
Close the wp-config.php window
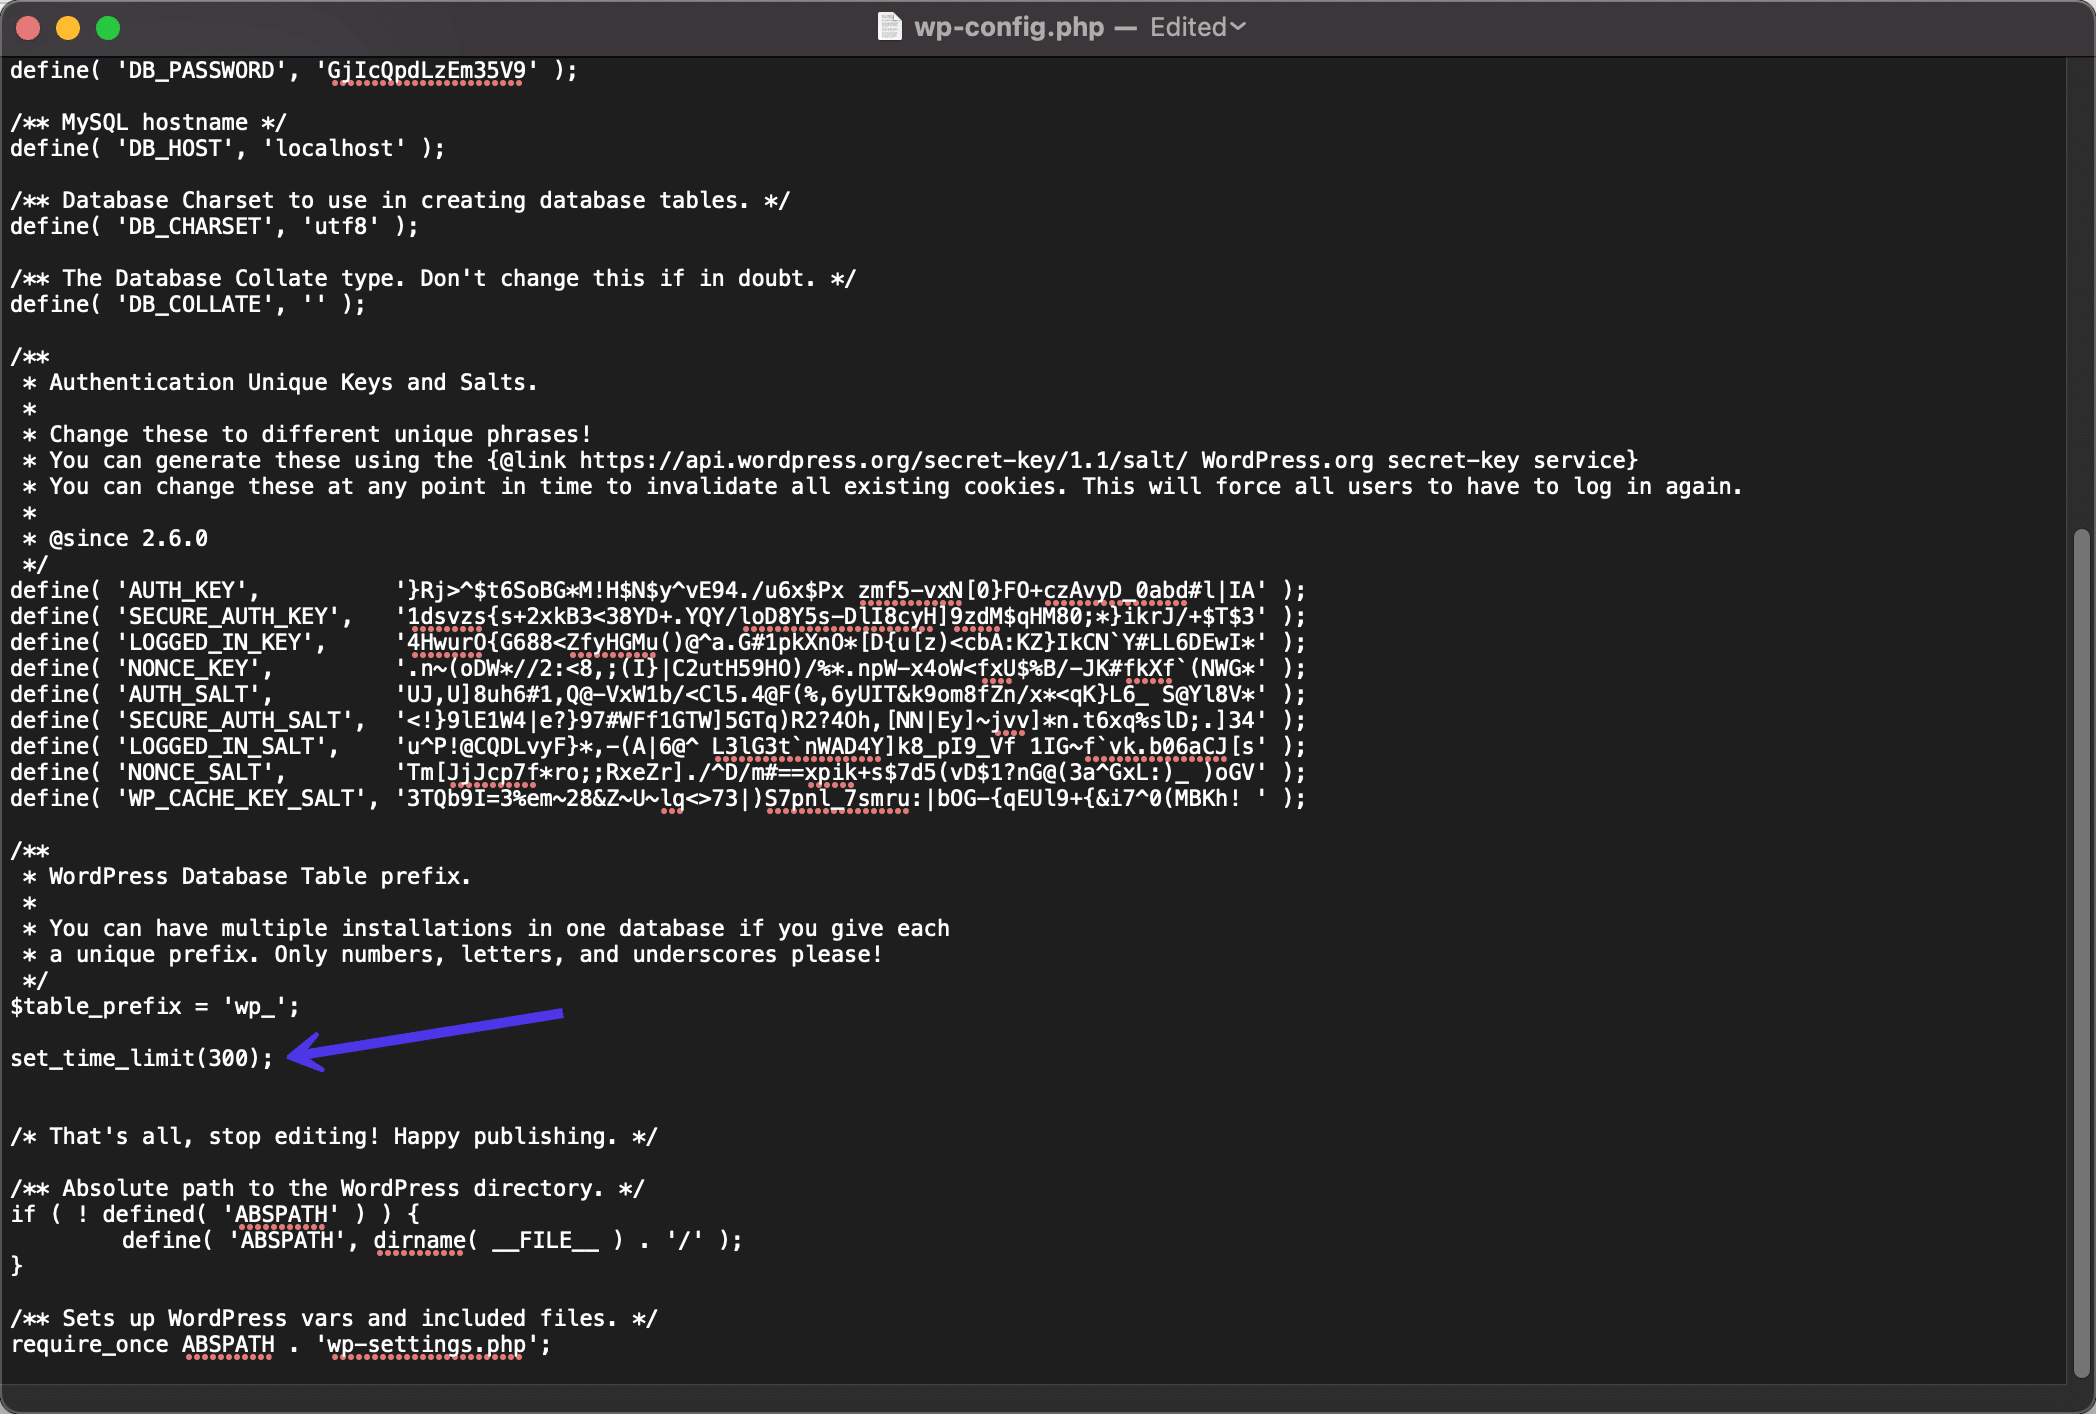click(29, 28)
